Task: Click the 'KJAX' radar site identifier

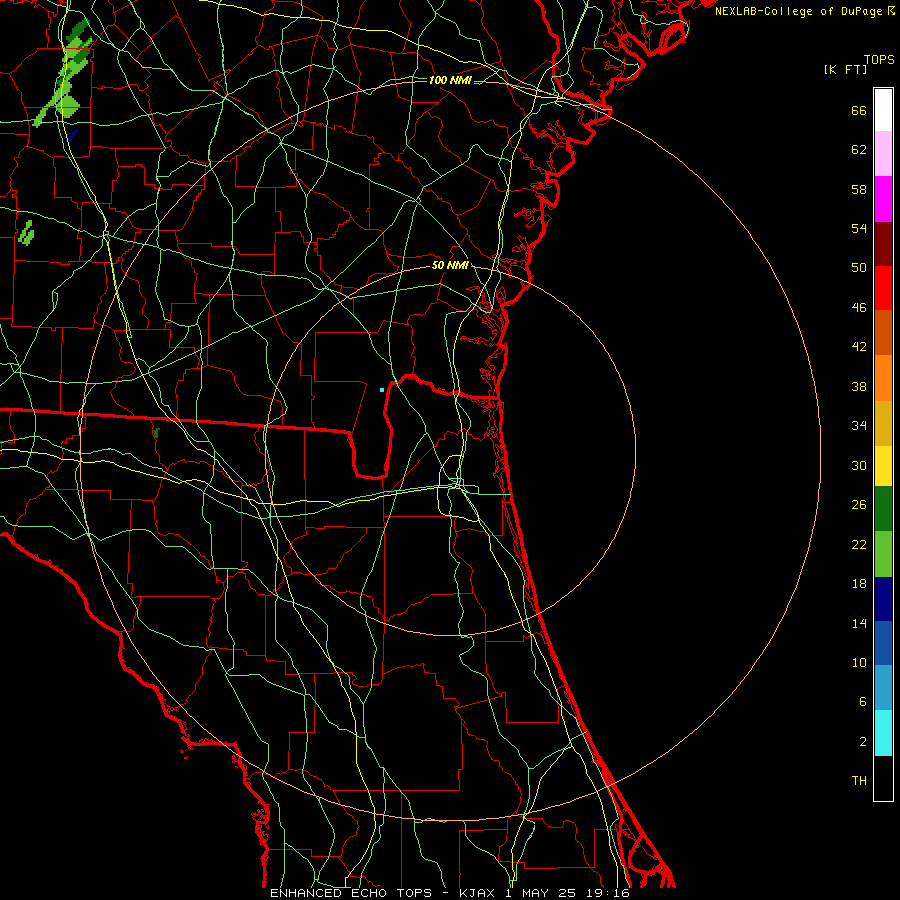Action: [476, 893]
